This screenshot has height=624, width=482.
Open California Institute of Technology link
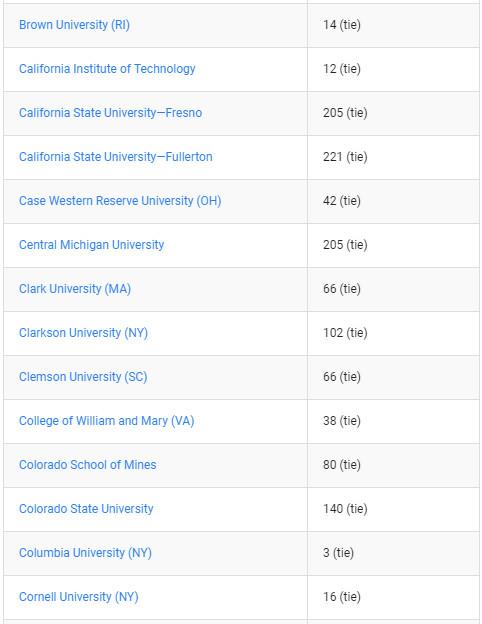(107, 69)
